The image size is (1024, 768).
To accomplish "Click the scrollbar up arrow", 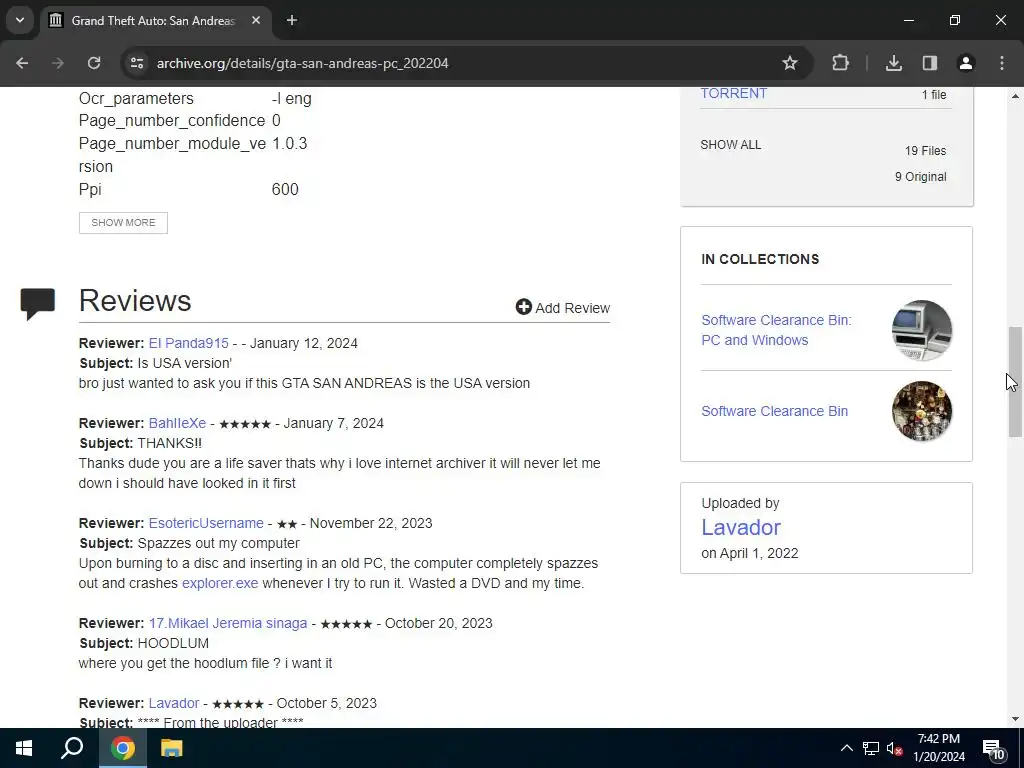I will pyautogui.click(x=1015, y=96).
